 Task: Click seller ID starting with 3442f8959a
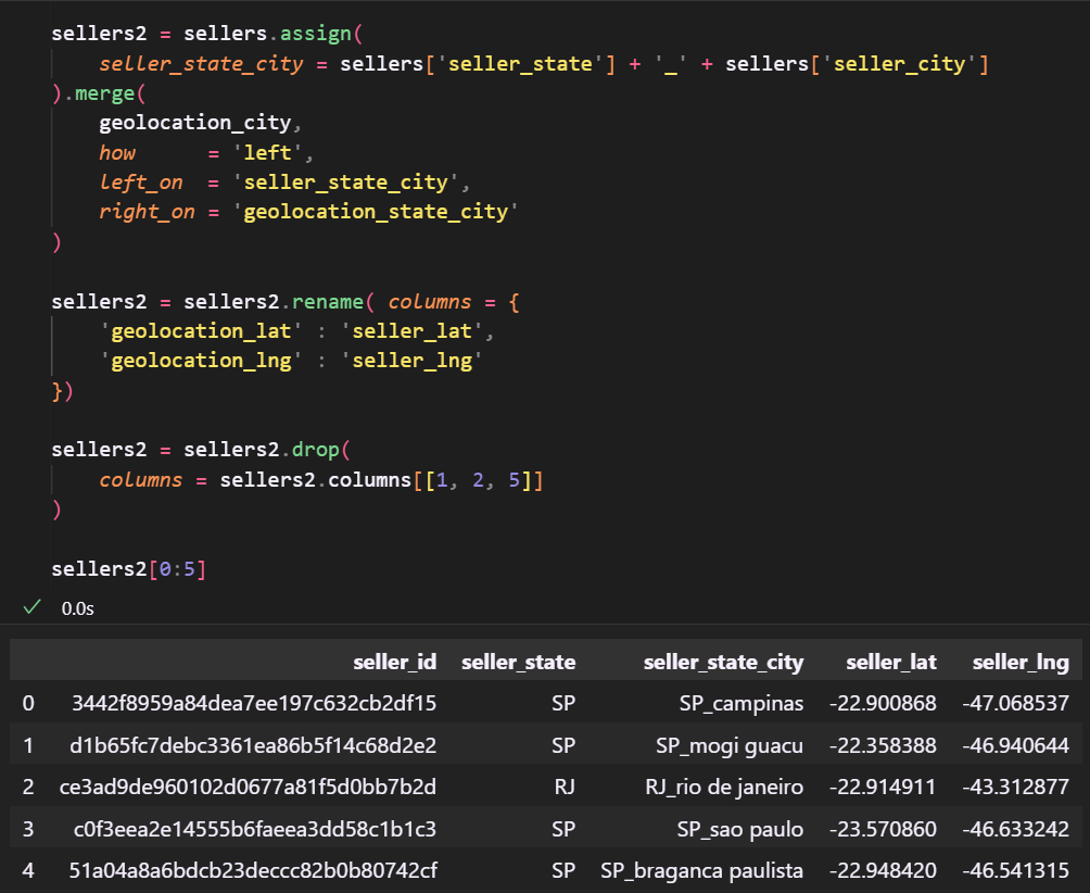click(254, 703)
